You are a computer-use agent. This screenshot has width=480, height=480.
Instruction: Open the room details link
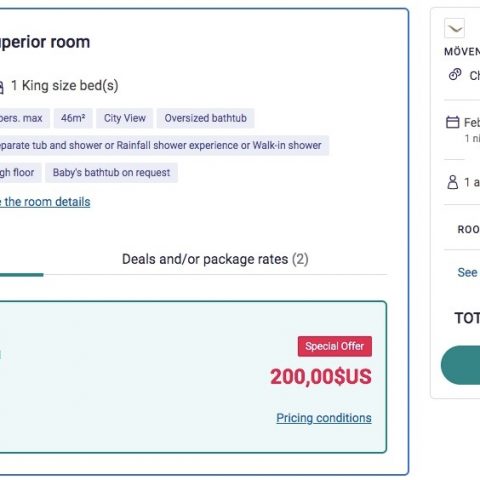point(45,202)
